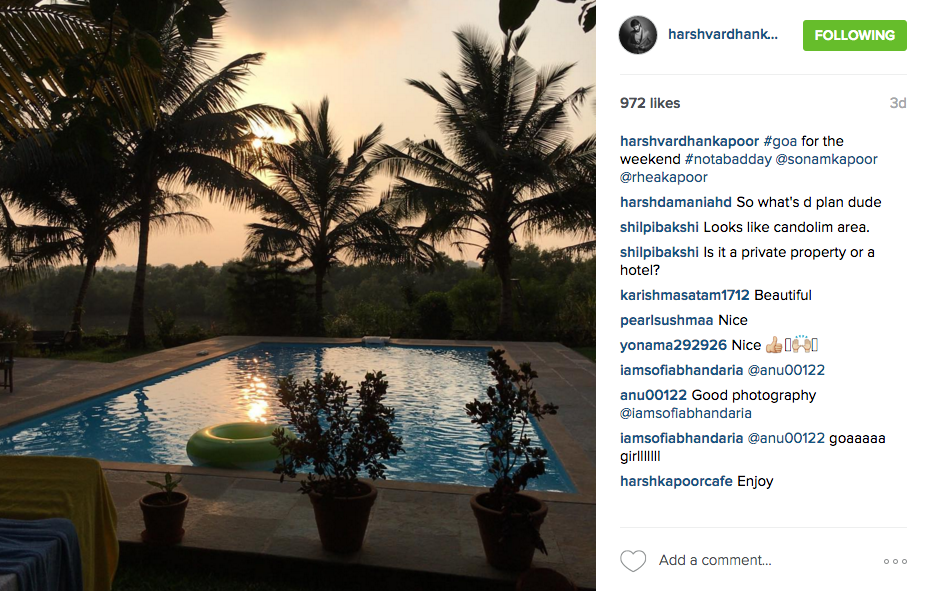The image size is (930, 591).
Task: Open the 3d post timestamp
Action: click(898, 103)
